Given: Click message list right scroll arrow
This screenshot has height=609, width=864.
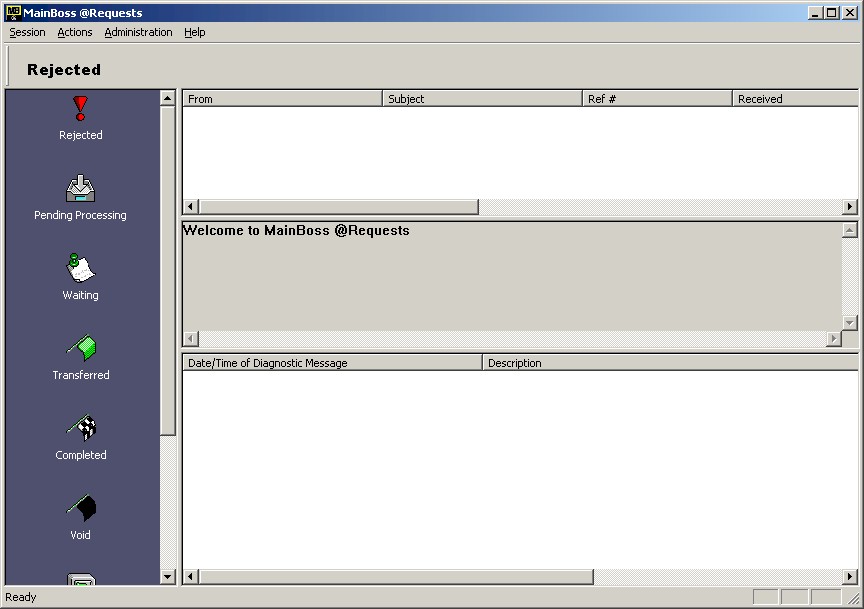Looking at the screenshot, I should tap(850, 207).
